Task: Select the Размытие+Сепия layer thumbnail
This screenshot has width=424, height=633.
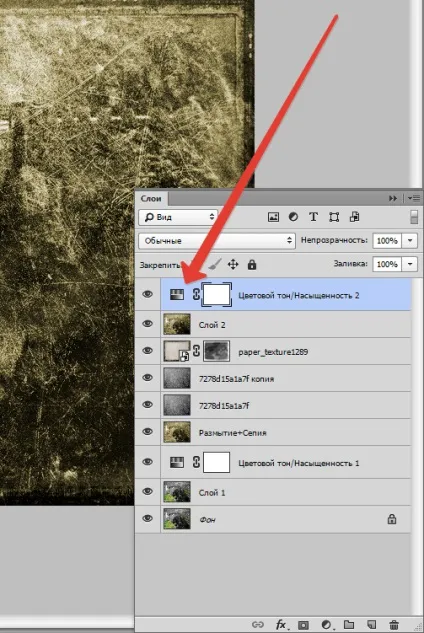Action: click(177, 432)
